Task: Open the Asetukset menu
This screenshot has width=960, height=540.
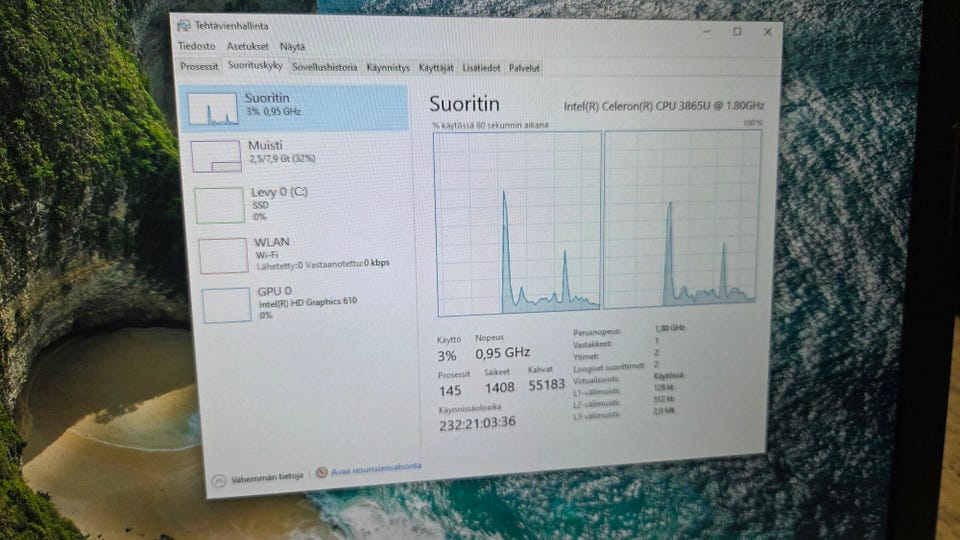Action: 247,46
